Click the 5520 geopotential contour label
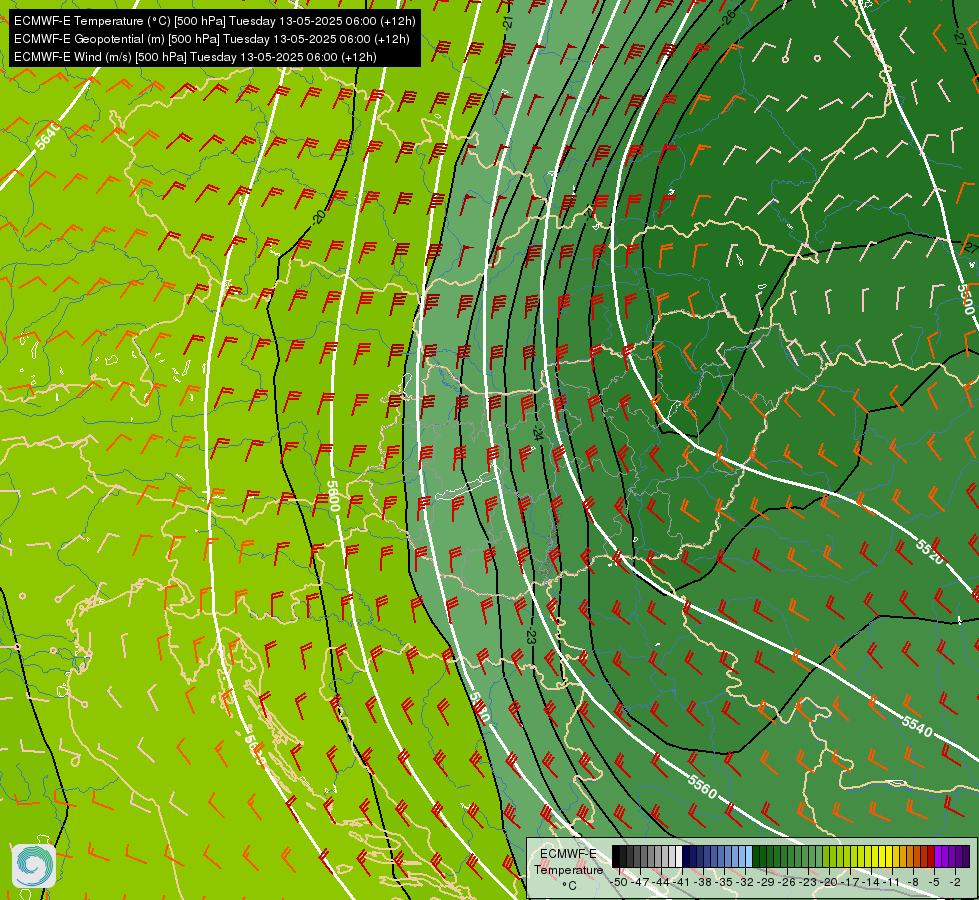The height and width of the screenshot is (900, 979). (x=929, y=551)
